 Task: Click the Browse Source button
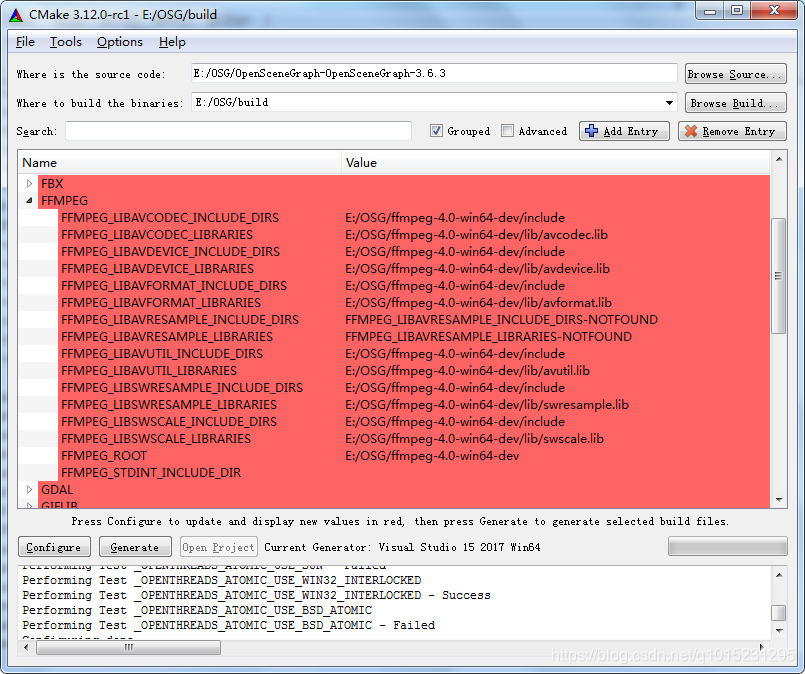(x=735, y=74)
